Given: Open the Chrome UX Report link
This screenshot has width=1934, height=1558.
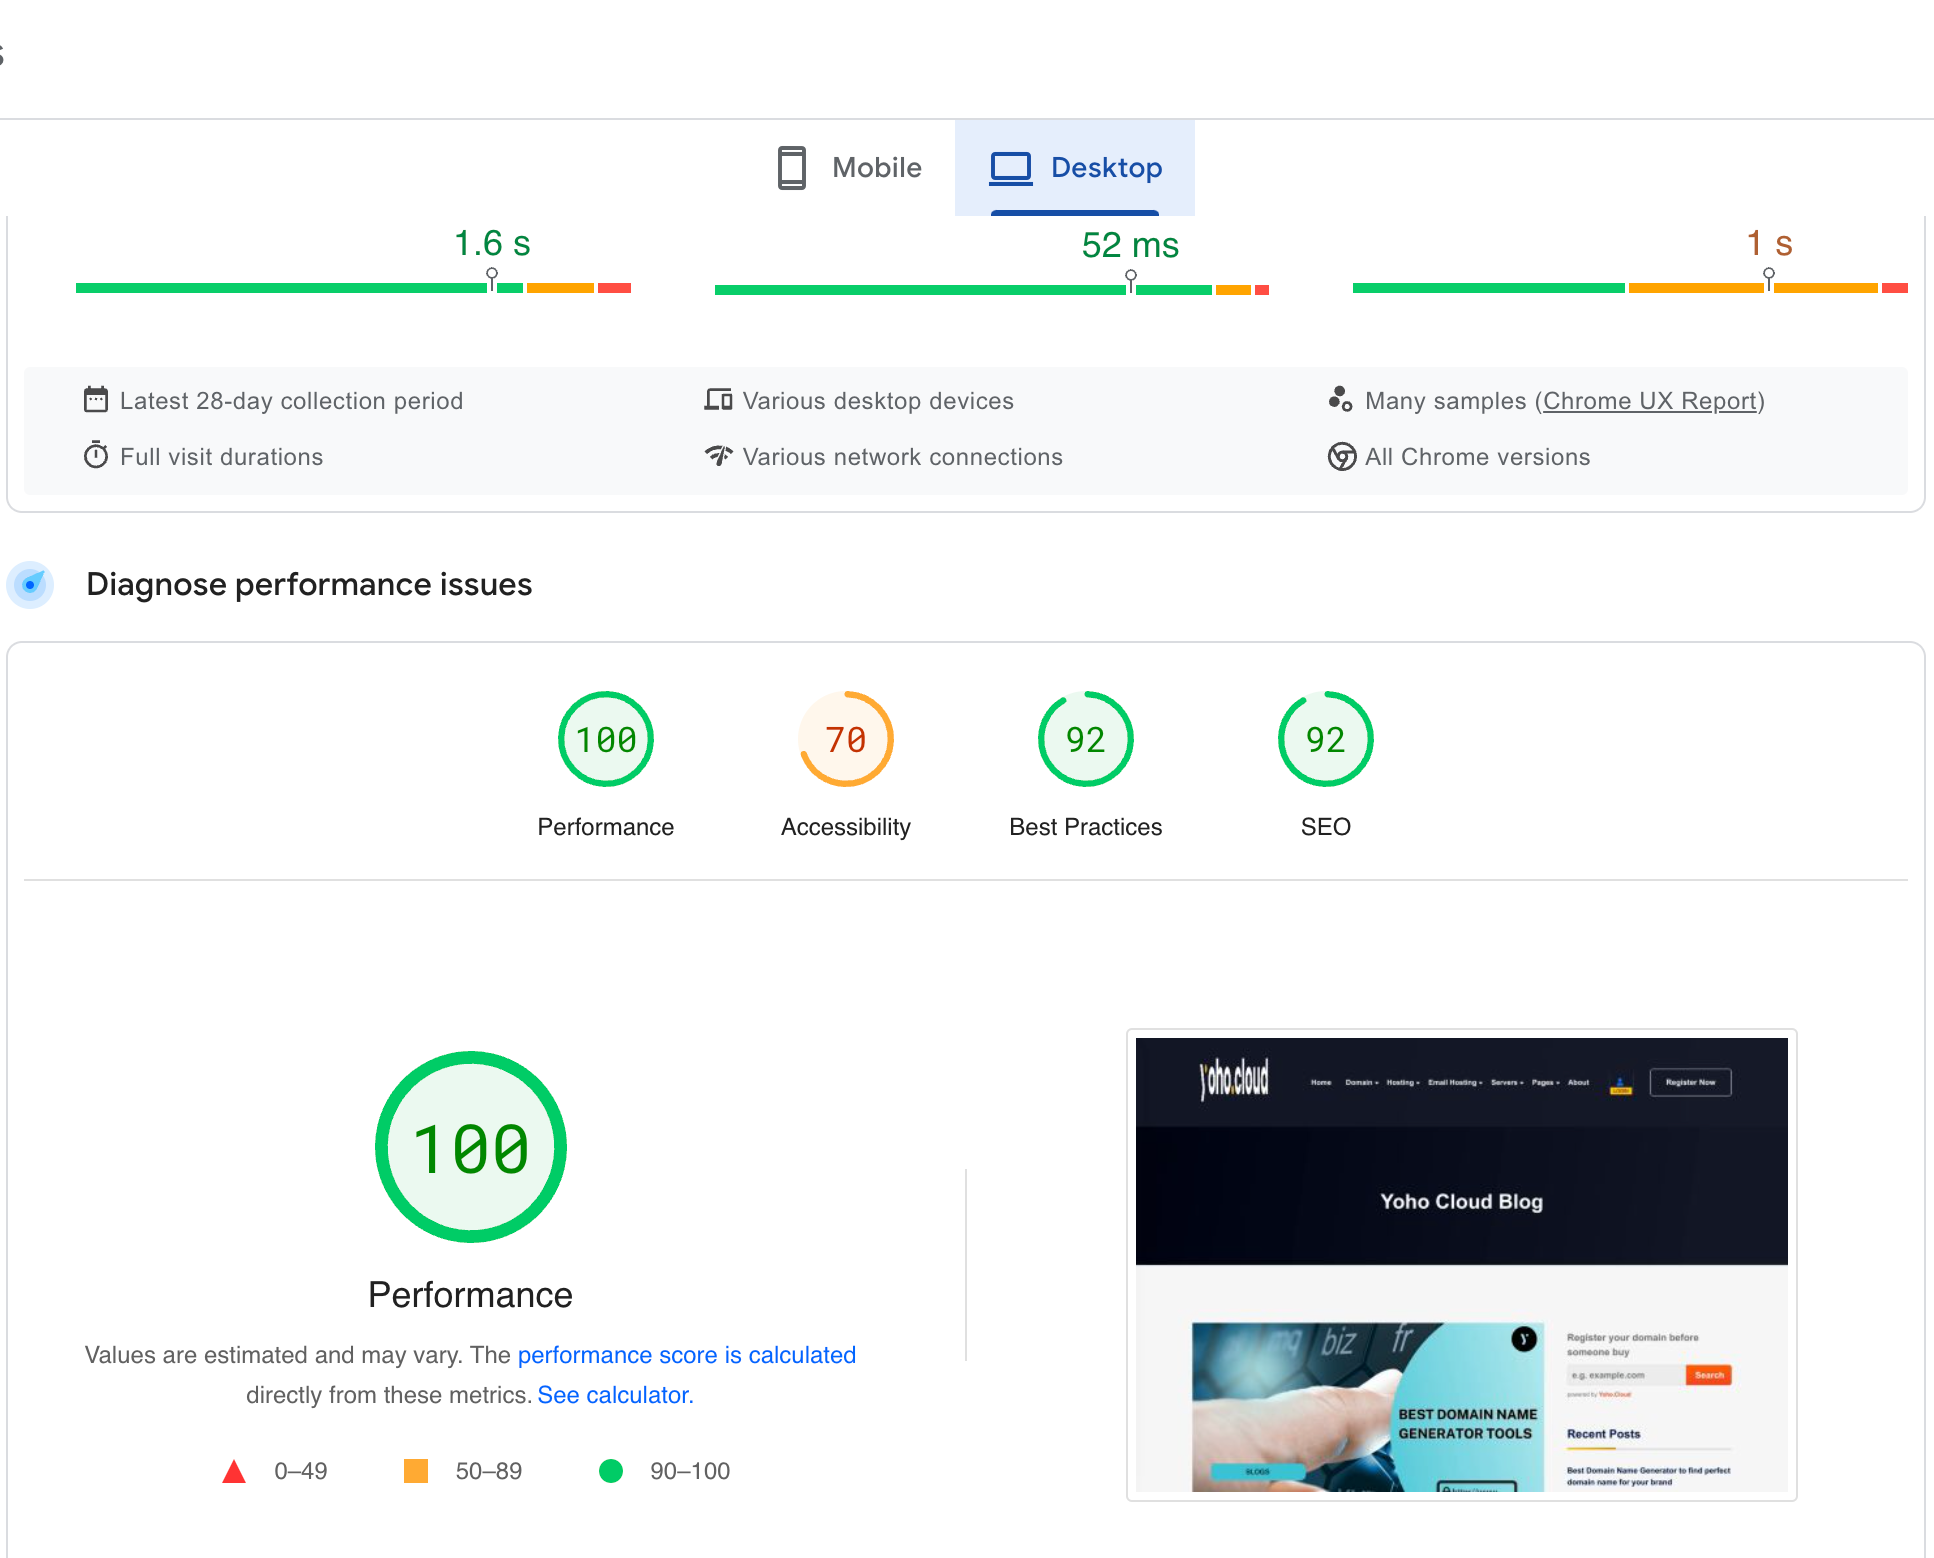Looking at the screenshot, I should [1650, 400].
